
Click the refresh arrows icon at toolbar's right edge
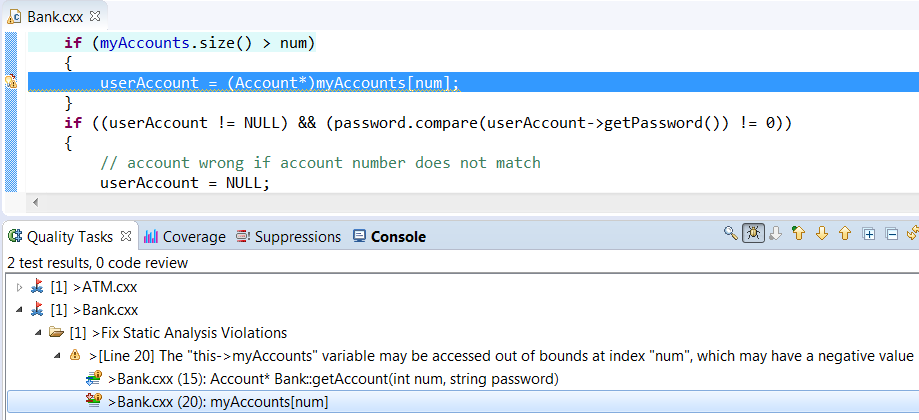click(x=913, y=234)
